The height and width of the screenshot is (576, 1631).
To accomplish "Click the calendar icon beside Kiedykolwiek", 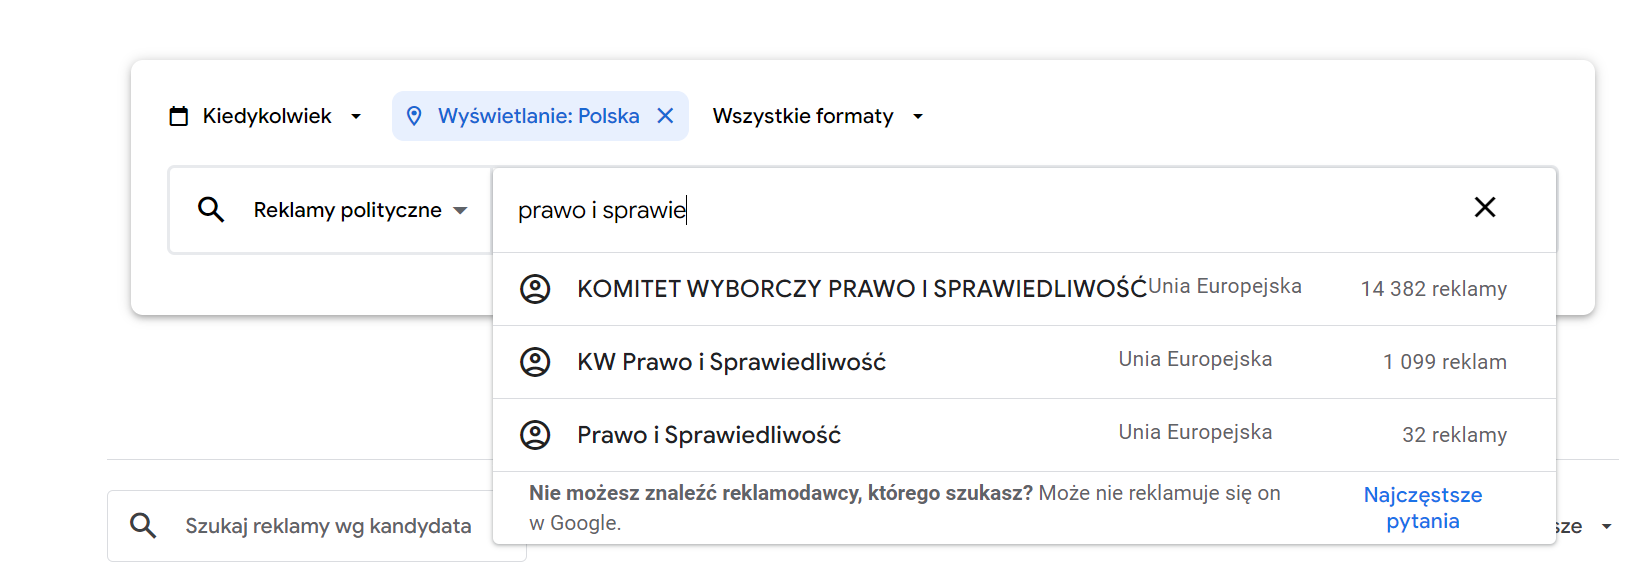I will [x=179, y=116].
